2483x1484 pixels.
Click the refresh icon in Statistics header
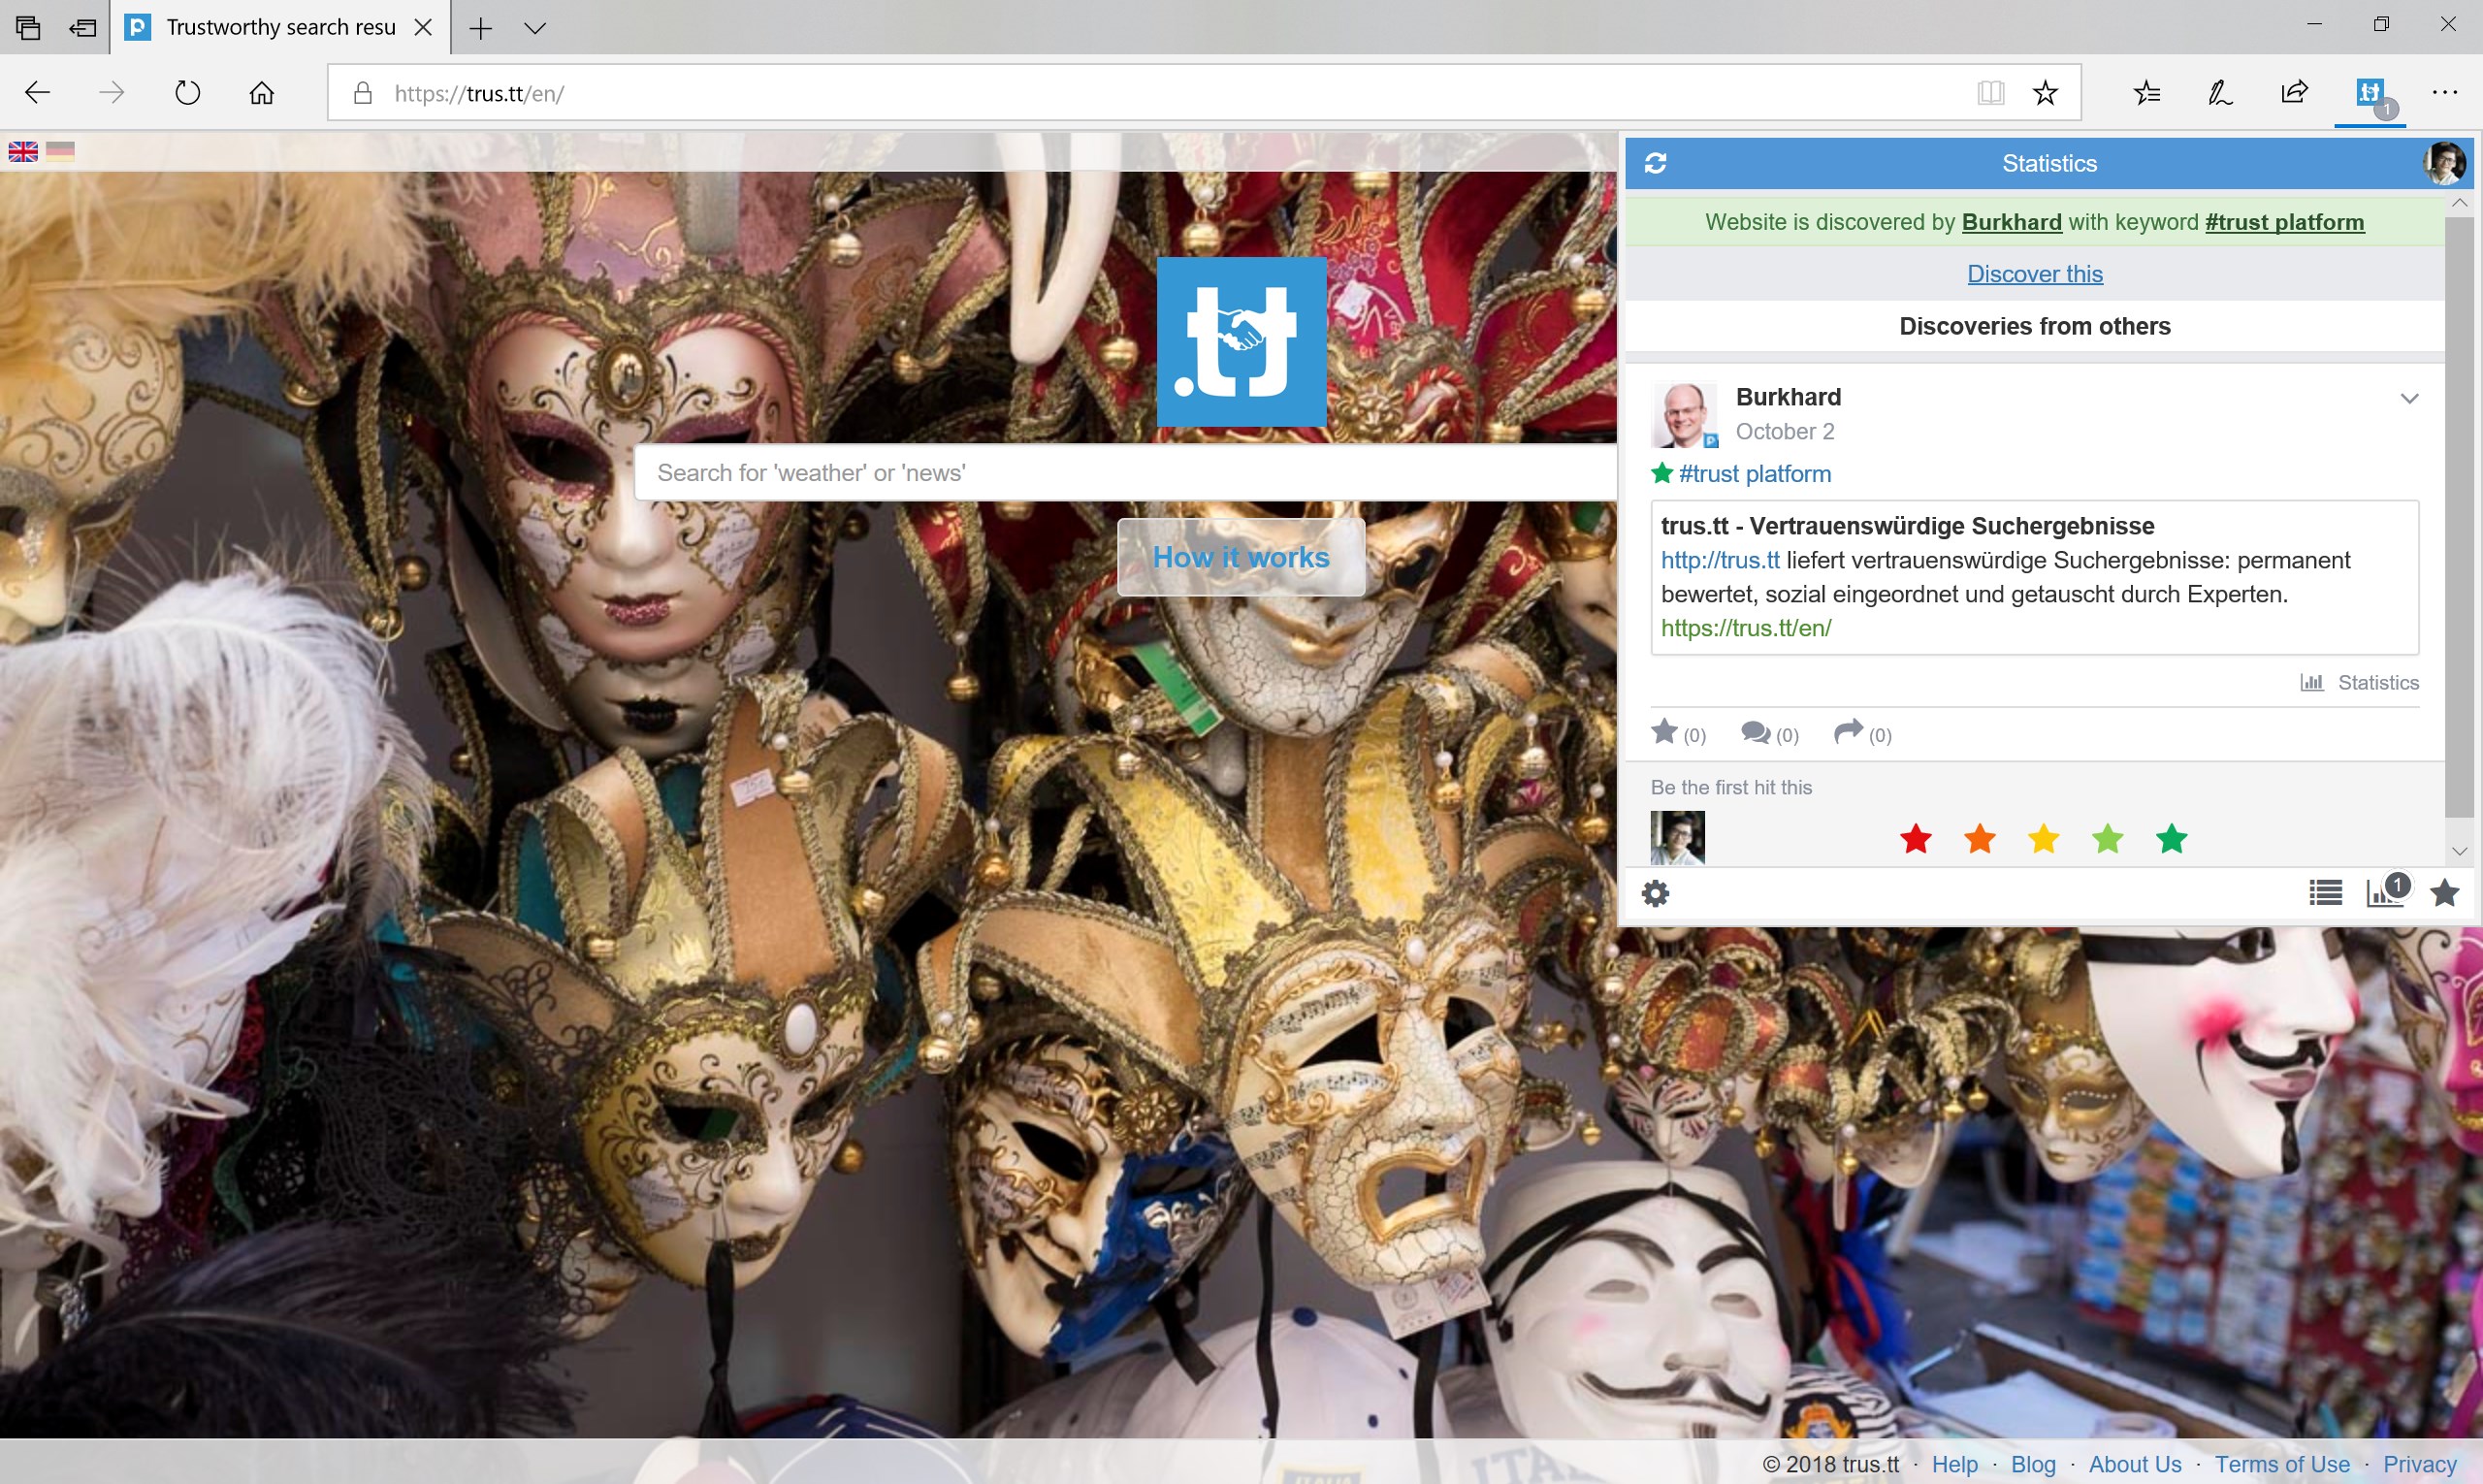click(x=1655, y=163)
